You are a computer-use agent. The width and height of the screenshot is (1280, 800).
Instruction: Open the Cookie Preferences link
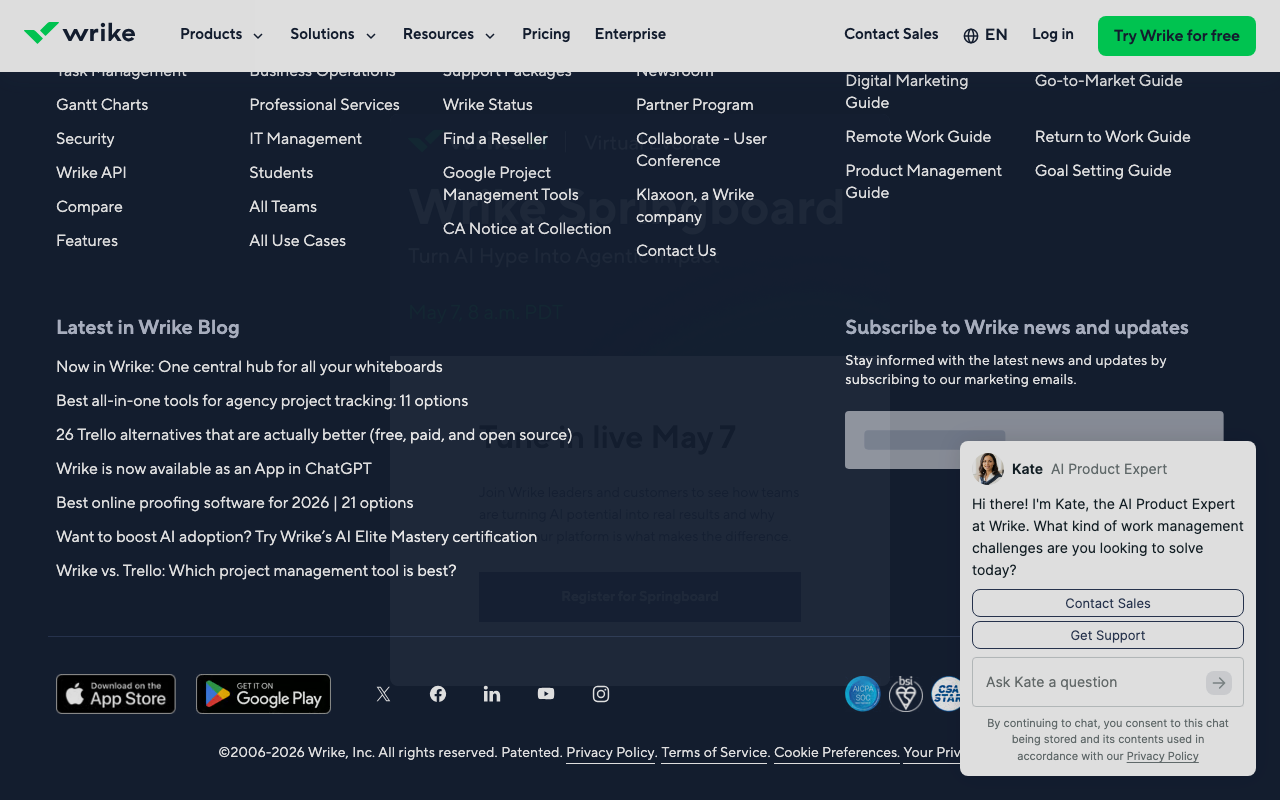(x=836, y=752)
